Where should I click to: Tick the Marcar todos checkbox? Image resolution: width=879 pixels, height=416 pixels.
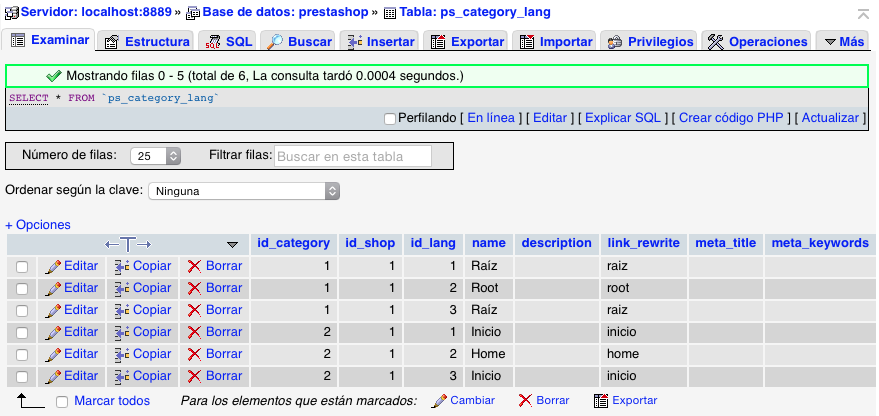tap(62, 402)
